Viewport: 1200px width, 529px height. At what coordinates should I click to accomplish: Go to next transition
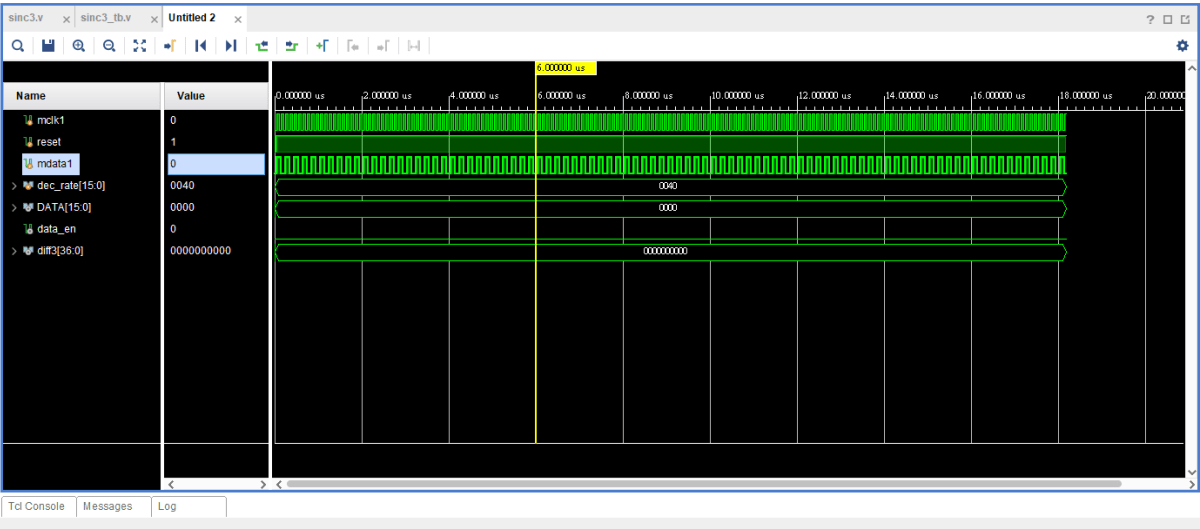292,45
